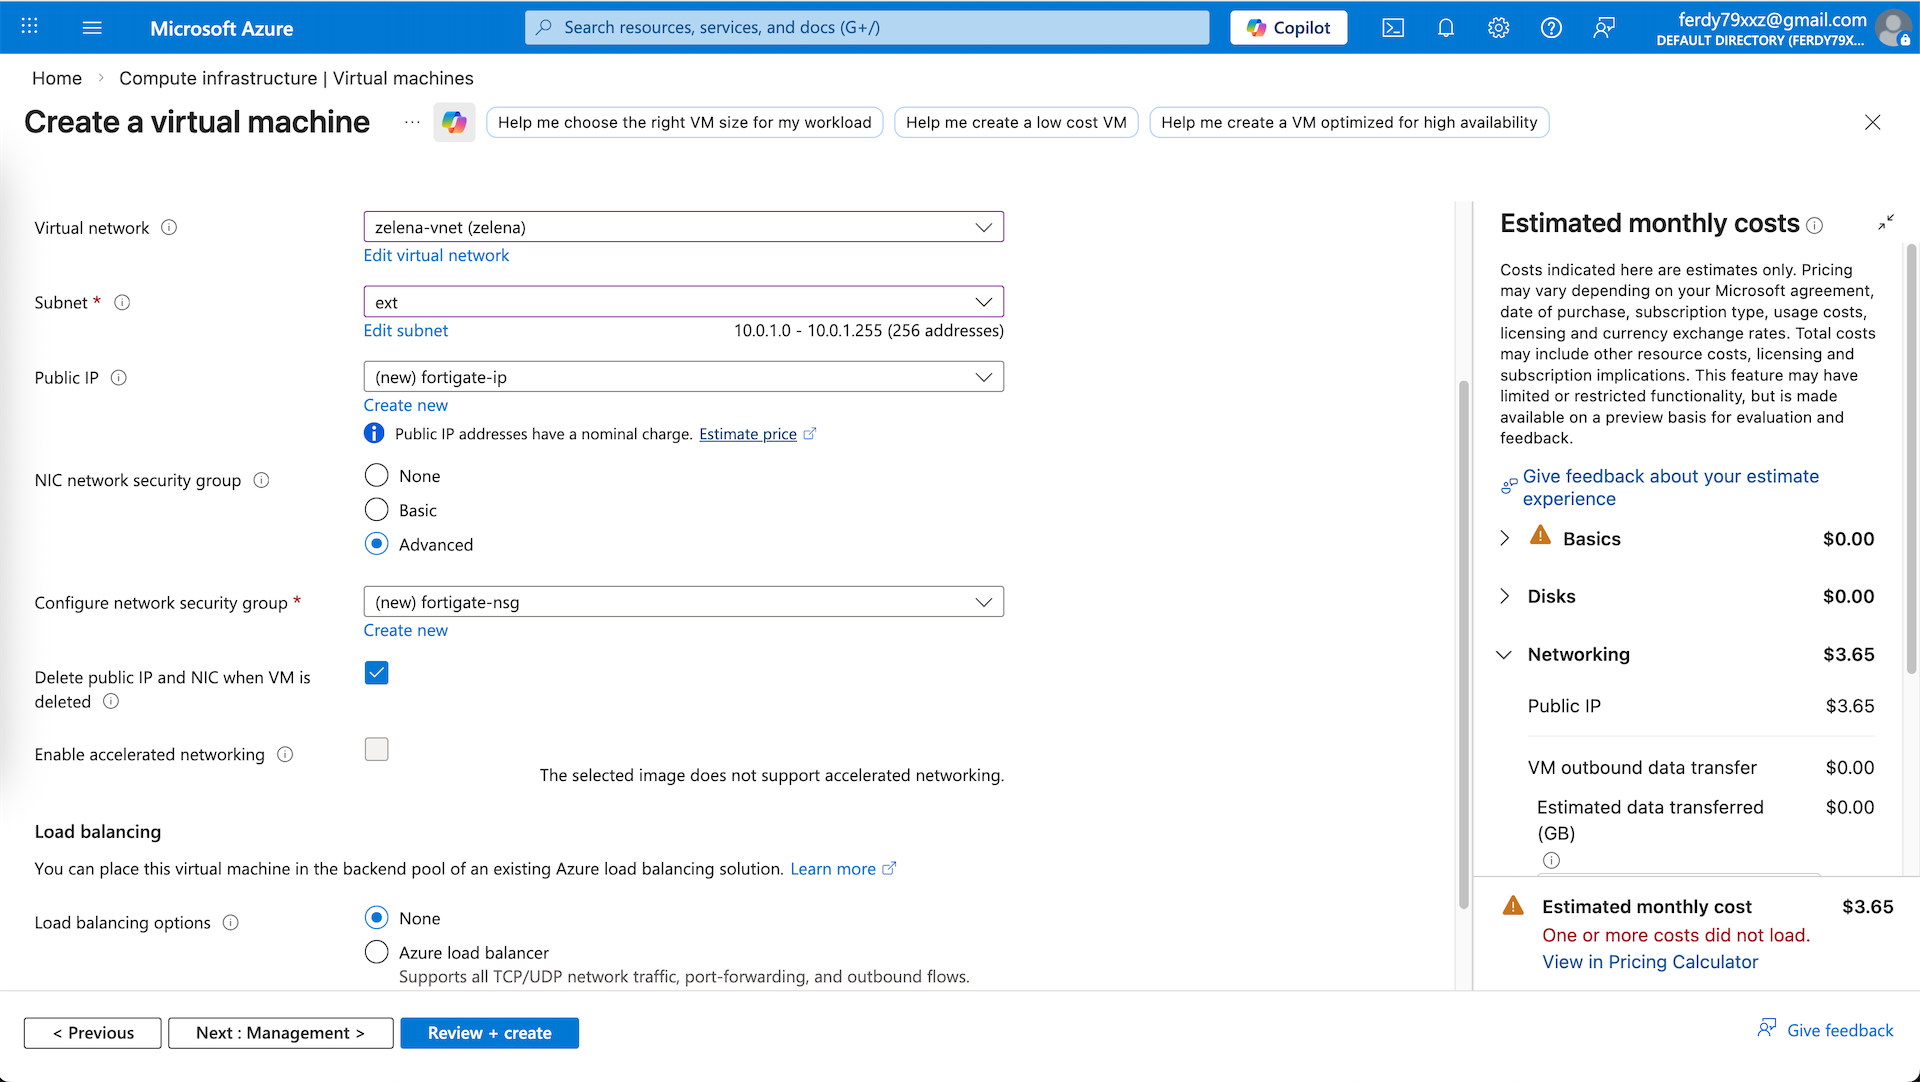
Task: Open the help question mark icon
Action: point(1551,28)
